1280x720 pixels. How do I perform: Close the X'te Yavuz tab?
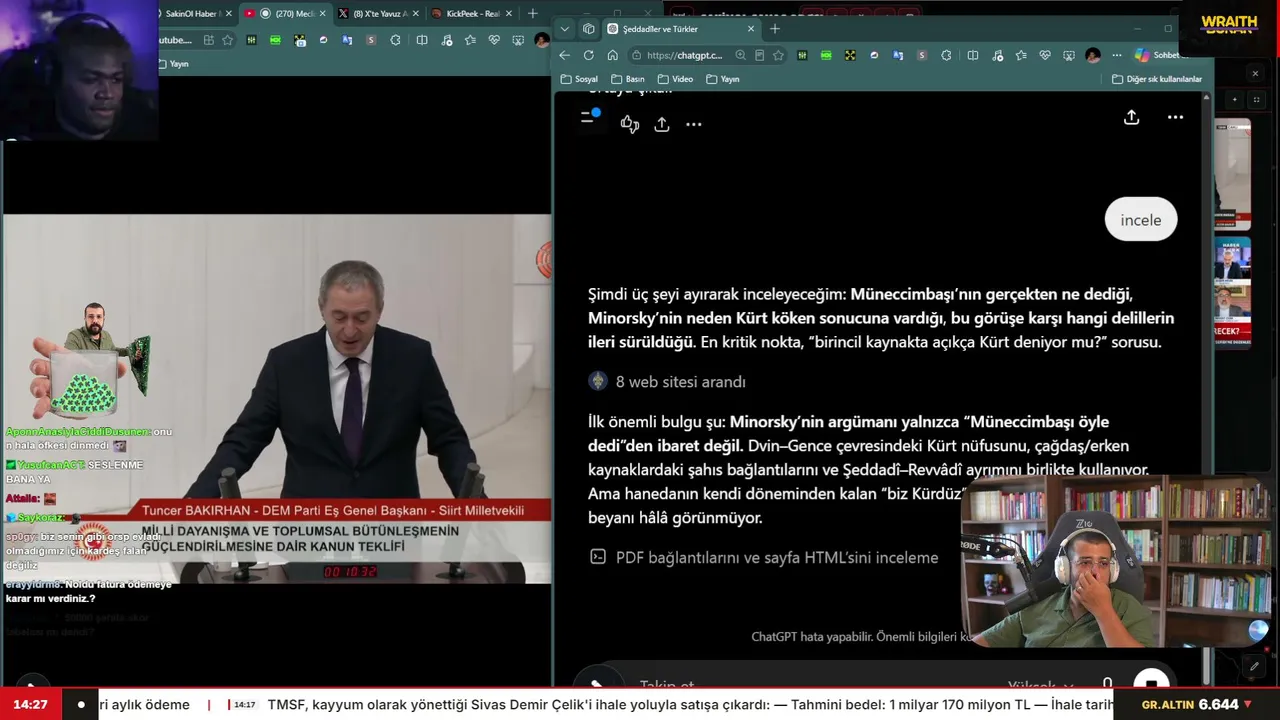[415, 14]
